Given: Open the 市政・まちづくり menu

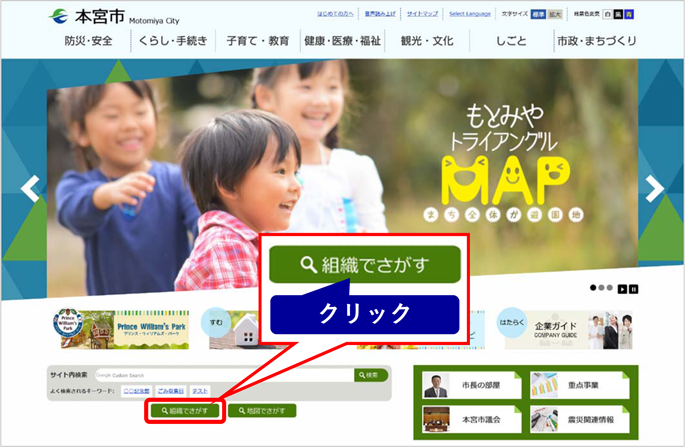Looking at the screenshot, I should pos(596,41).
